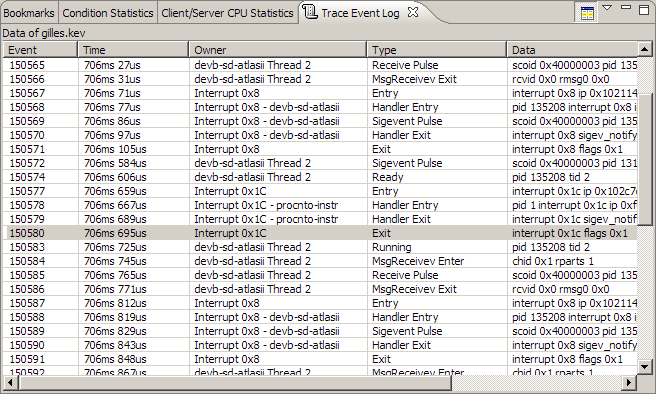
Task: Select event row 150589
Action: [320, 331]
